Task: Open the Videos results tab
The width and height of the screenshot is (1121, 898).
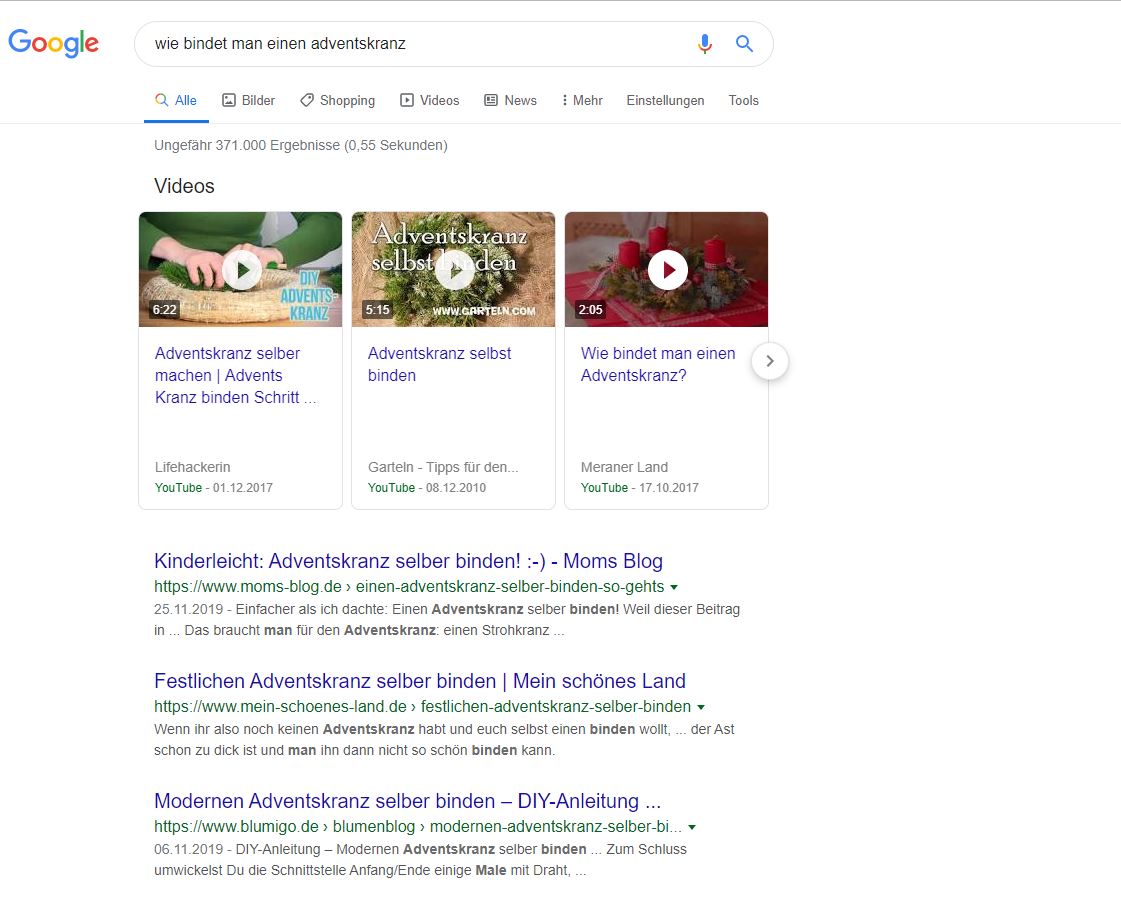Action: click(x=429, y=100)
